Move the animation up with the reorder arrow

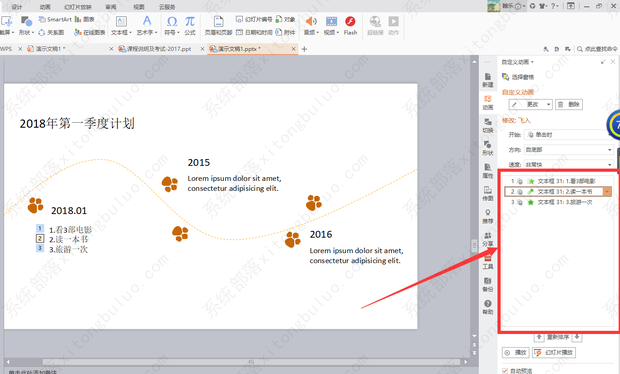pos(539,337)
